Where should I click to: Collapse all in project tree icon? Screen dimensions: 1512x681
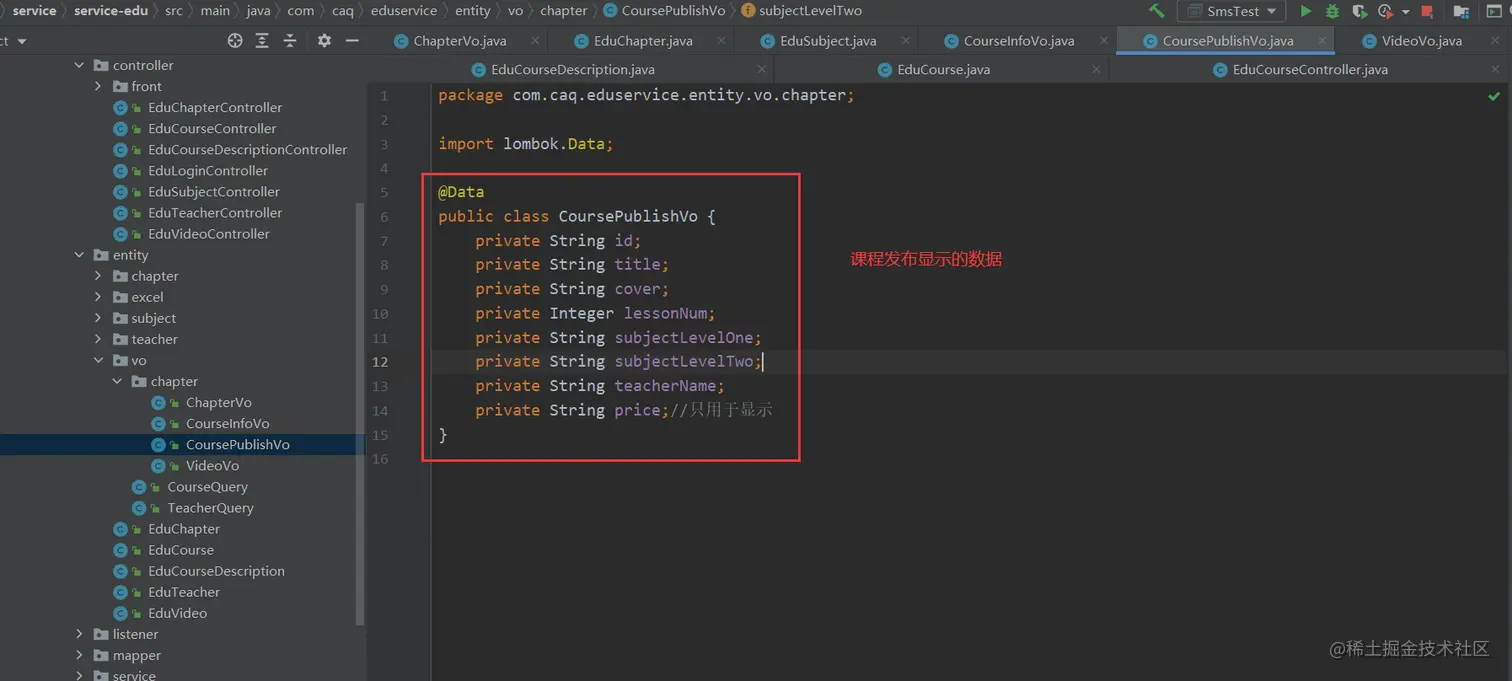pyautogui.click(x=290, y=41)
